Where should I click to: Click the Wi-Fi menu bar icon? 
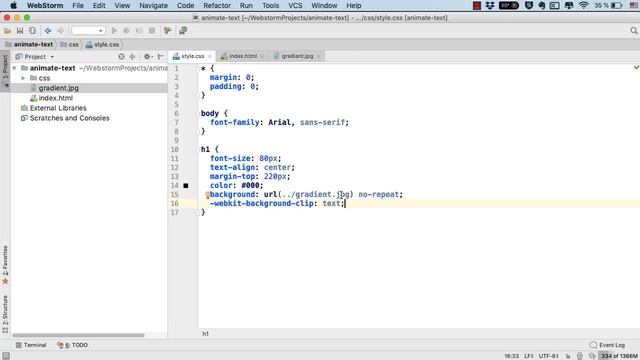click(x=584, y=5)
